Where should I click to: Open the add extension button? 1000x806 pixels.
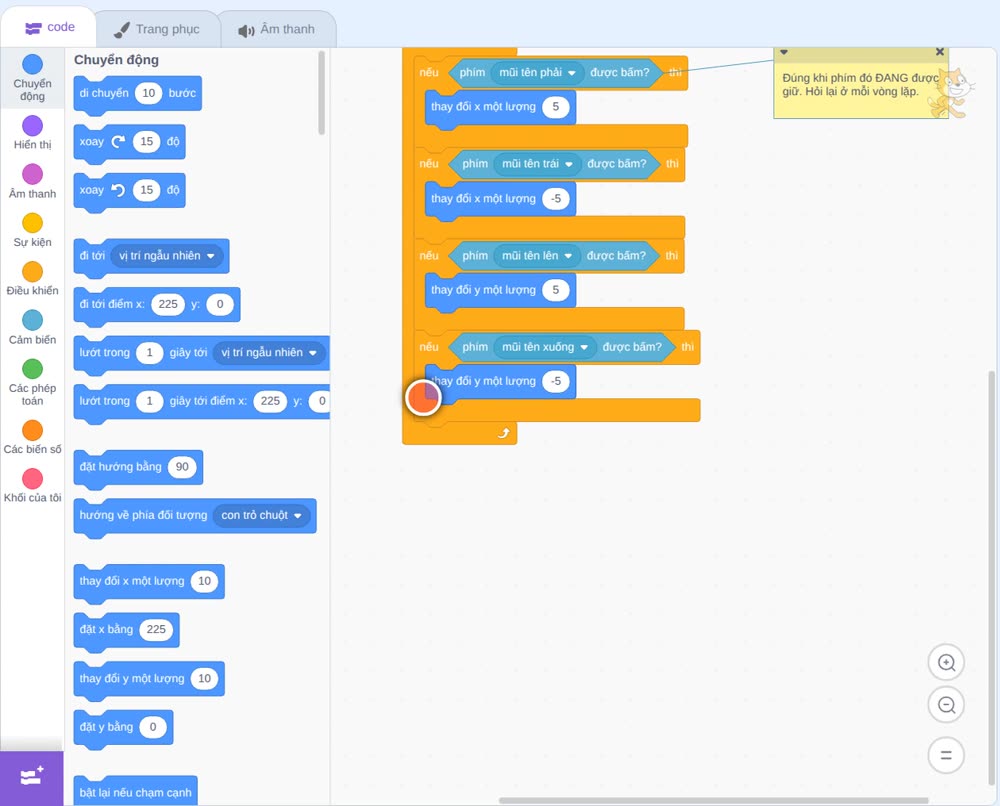(32, 777)
